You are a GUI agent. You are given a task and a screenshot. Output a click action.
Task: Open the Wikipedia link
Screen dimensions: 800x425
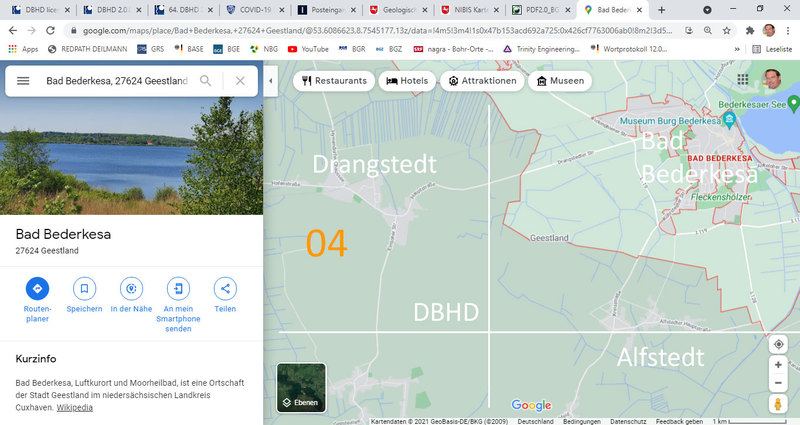[75, 407]
